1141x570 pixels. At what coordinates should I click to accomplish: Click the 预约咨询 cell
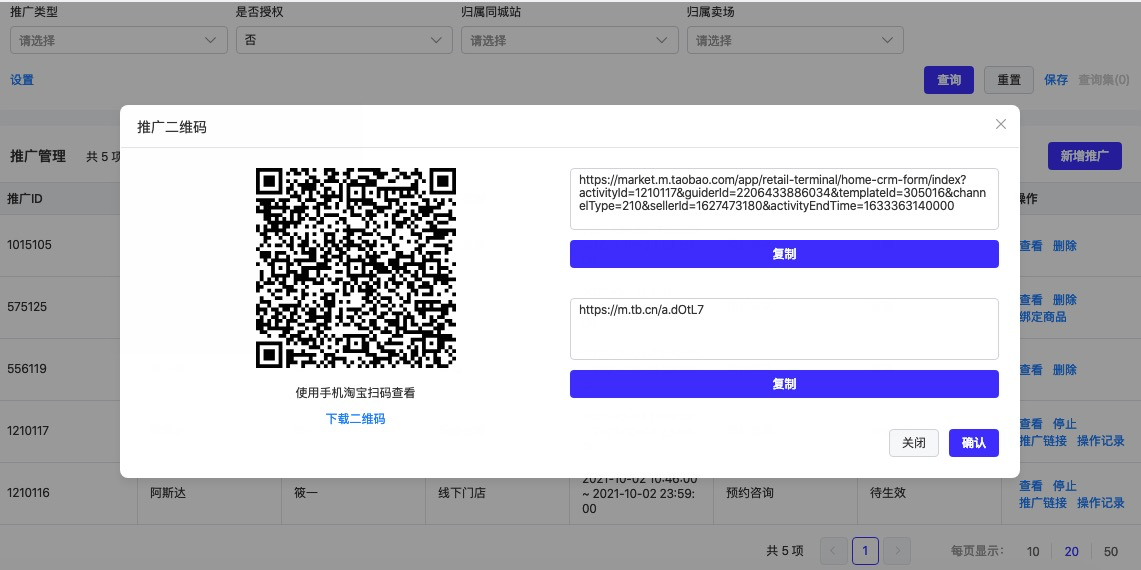click(x=750, y=493)
